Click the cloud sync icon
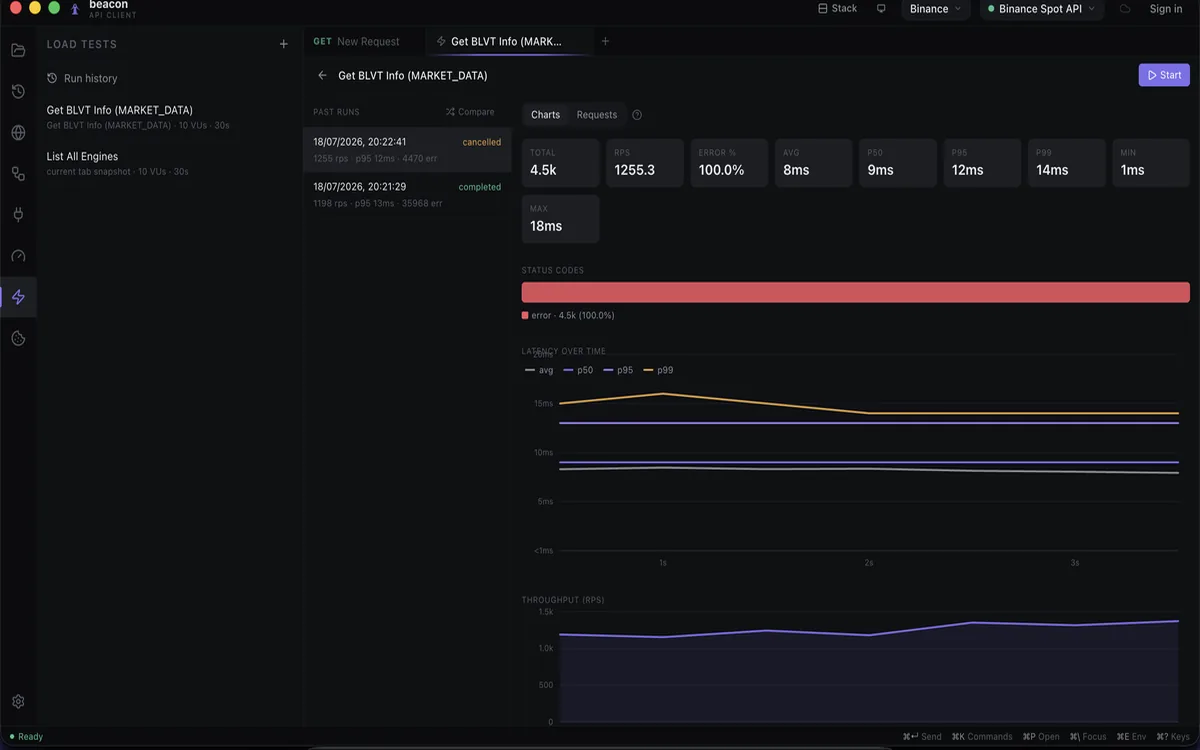Image resolution: width=1200 pixels, height=750 pixels. (x=1125, y=9)
